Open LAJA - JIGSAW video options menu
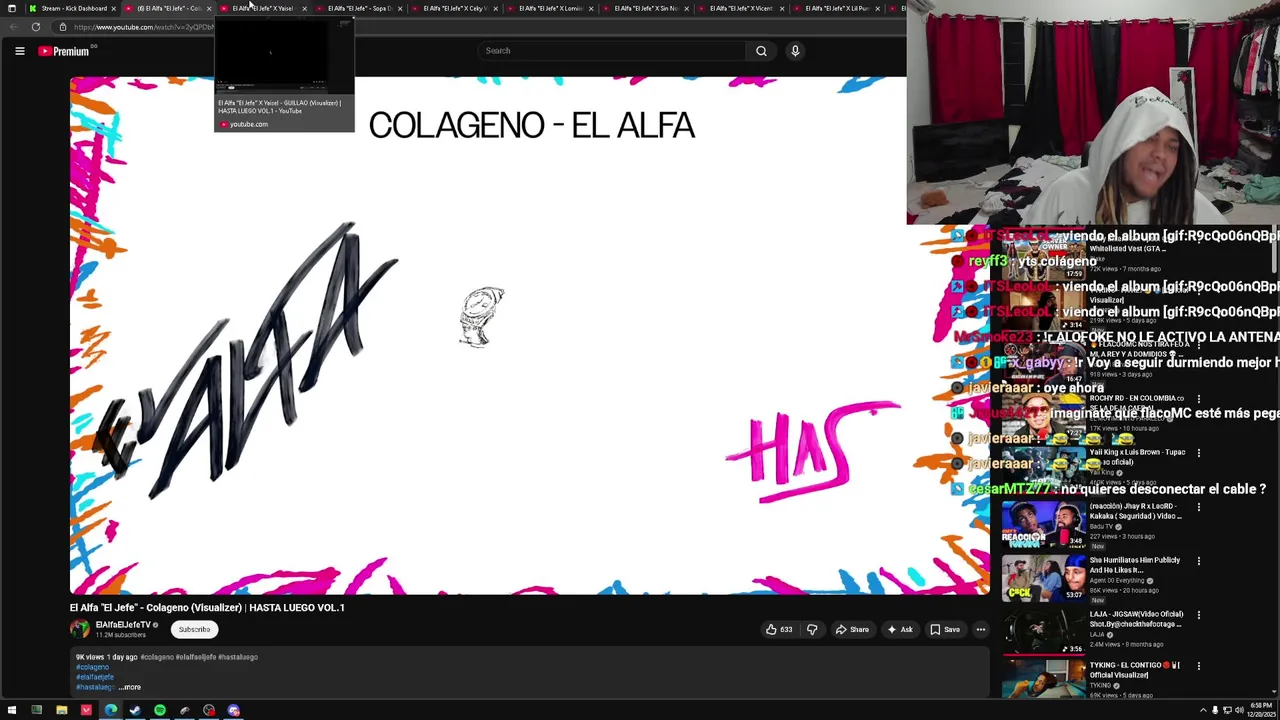The image size is (1280, 720). pos(1199,615)
